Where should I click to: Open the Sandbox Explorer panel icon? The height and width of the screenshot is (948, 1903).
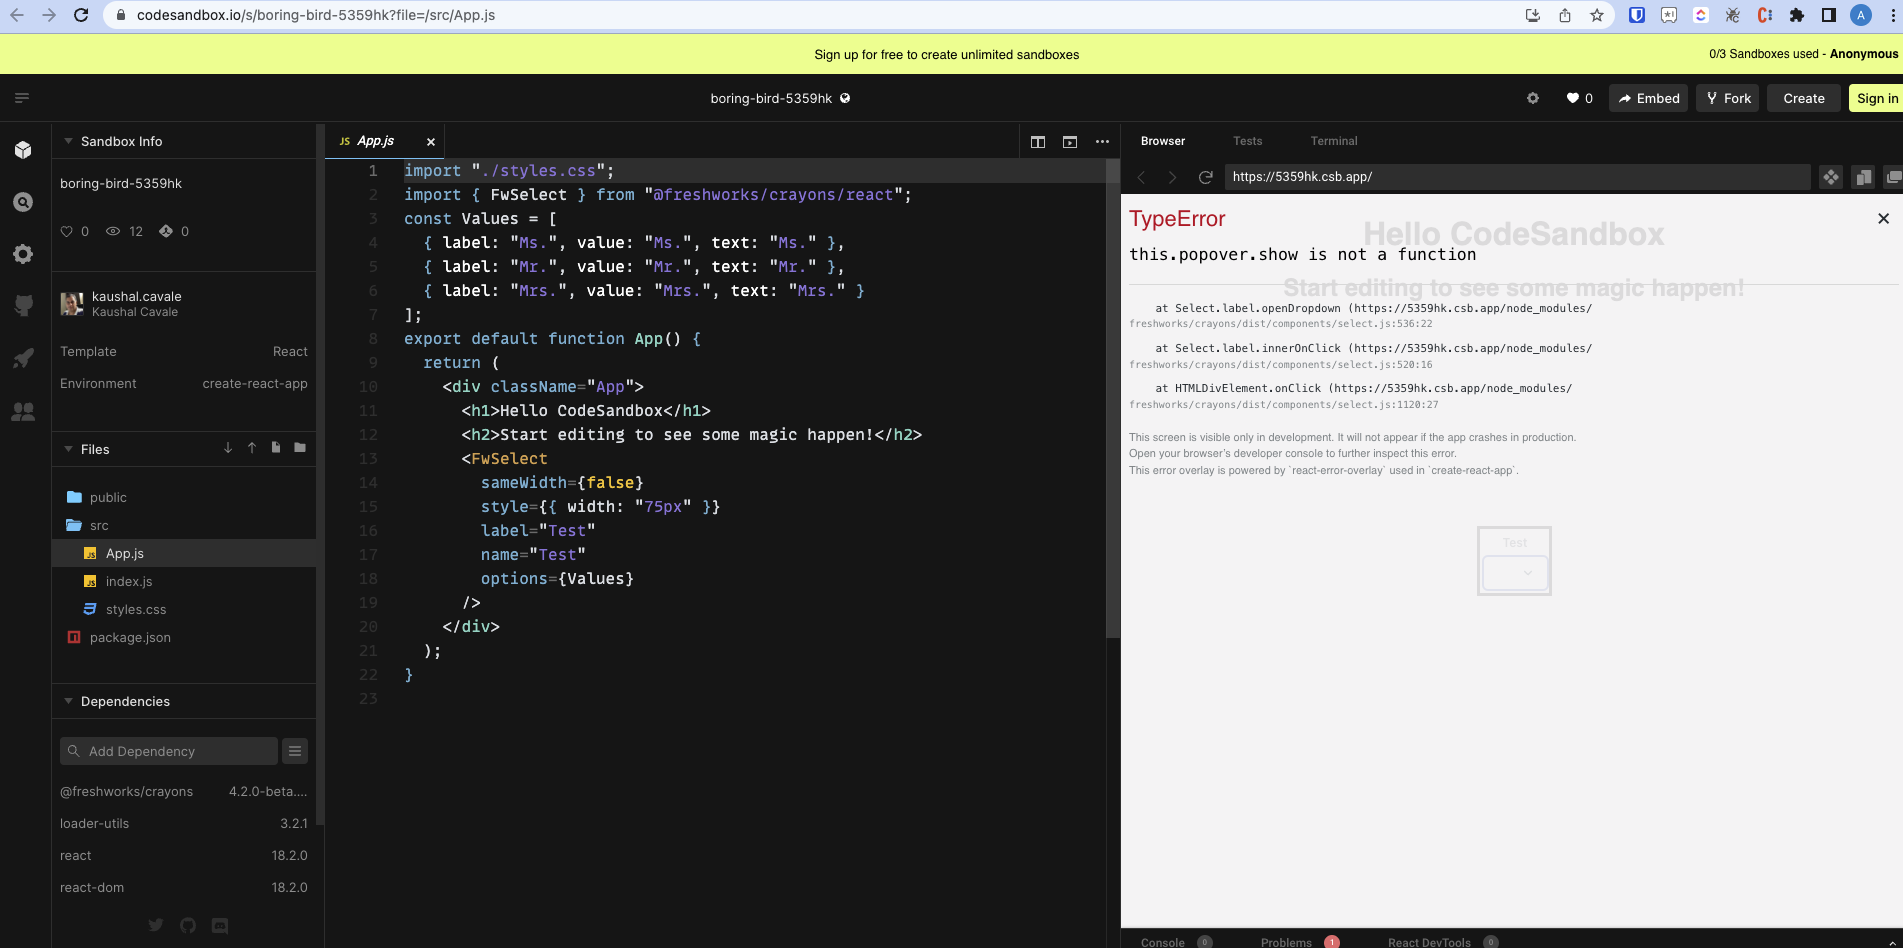click(23, 149)
